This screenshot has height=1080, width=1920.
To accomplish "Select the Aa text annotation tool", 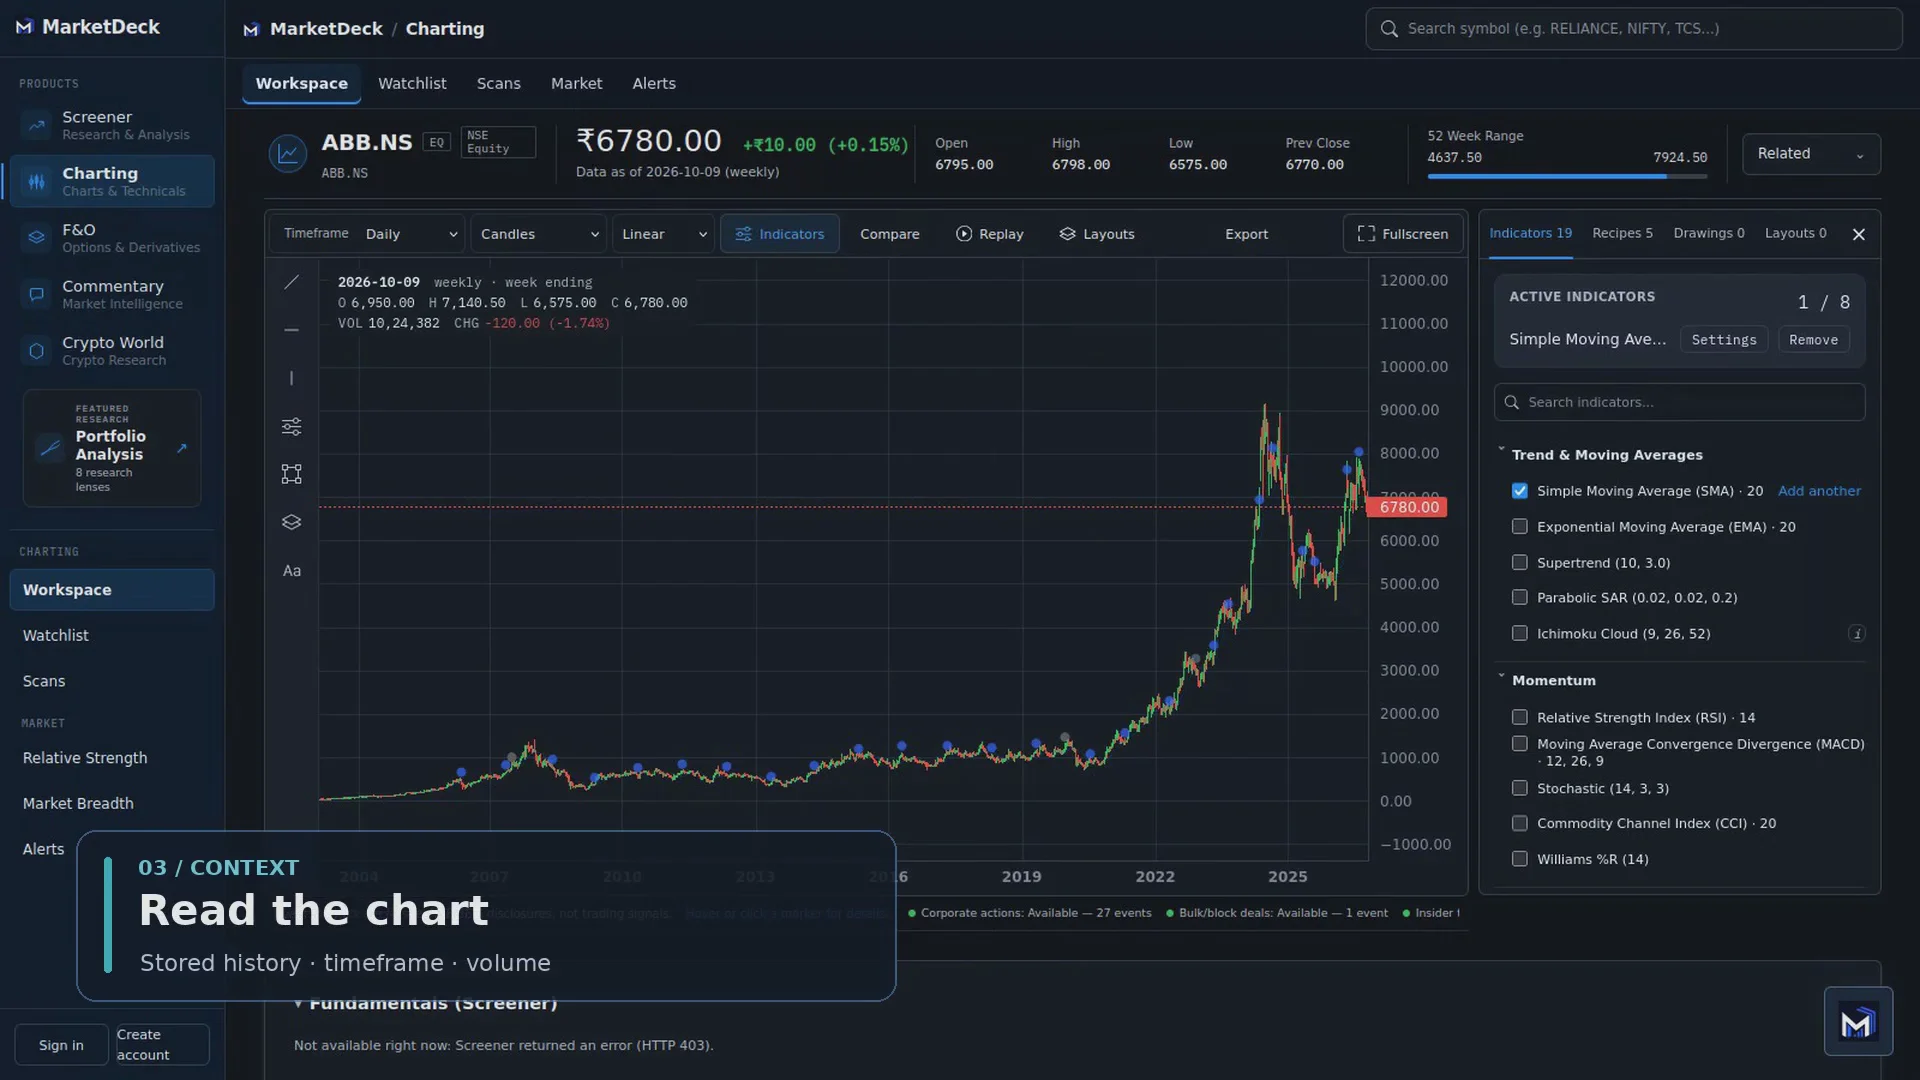I will (291, 571).
